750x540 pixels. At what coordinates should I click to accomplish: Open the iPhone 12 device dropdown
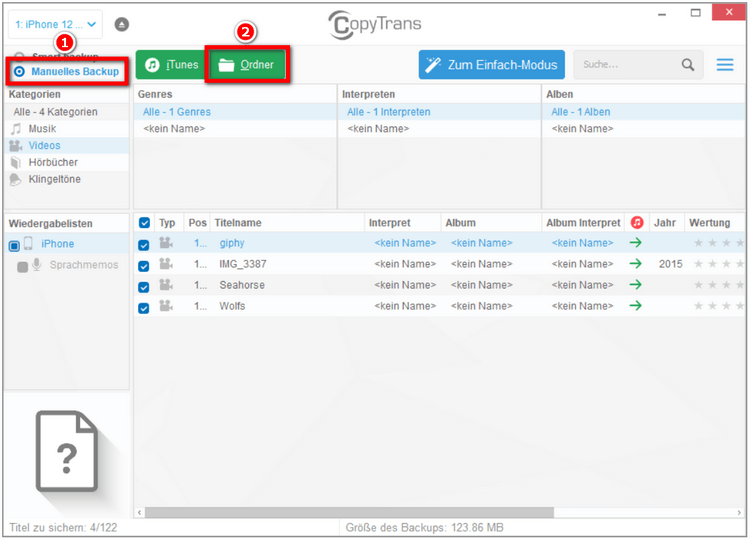point(55,24)
